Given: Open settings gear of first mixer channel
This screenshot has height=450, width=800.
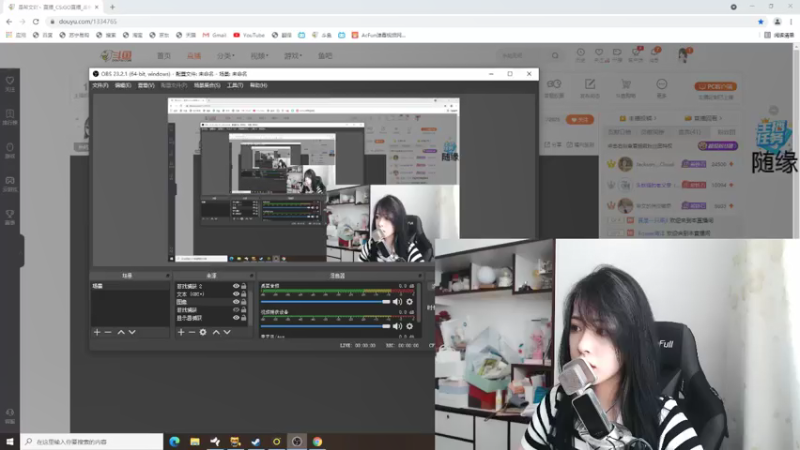Looking at the screenshot, I should click(x=409, y=302).
